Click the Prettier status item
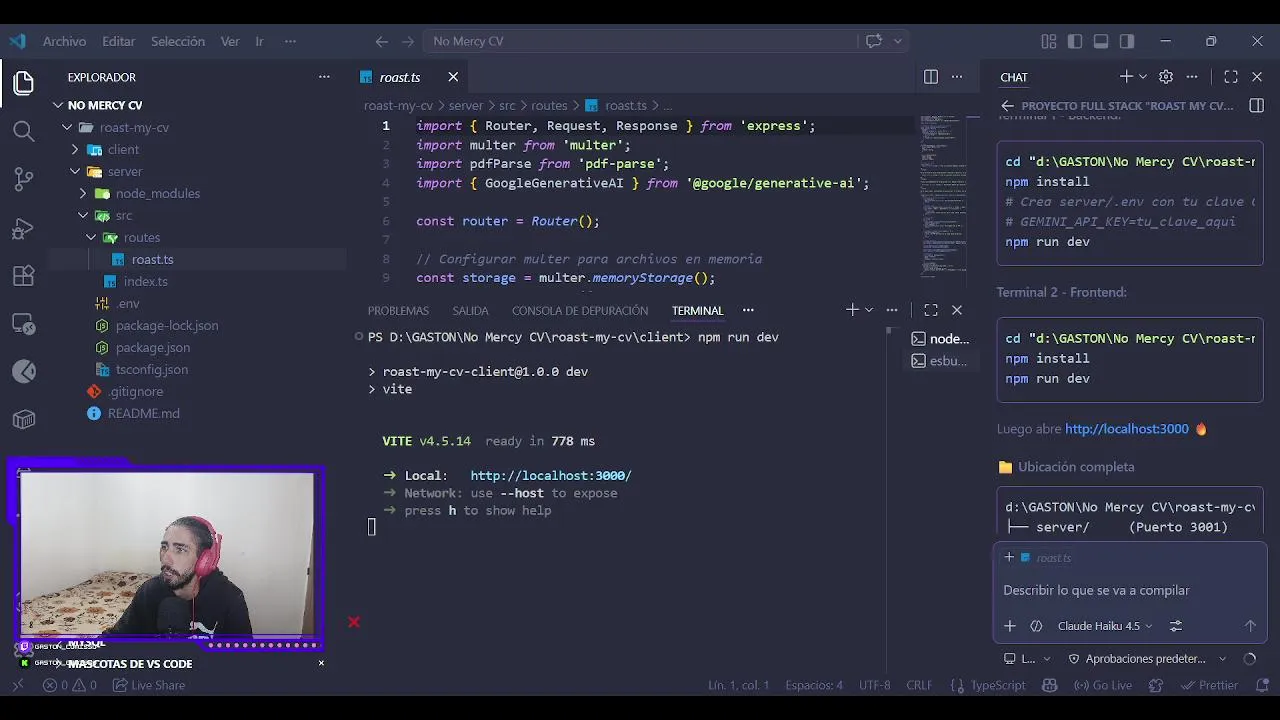Viewport: 1280px width, 720px height. pyautogui.click(x=1209, y=685)
